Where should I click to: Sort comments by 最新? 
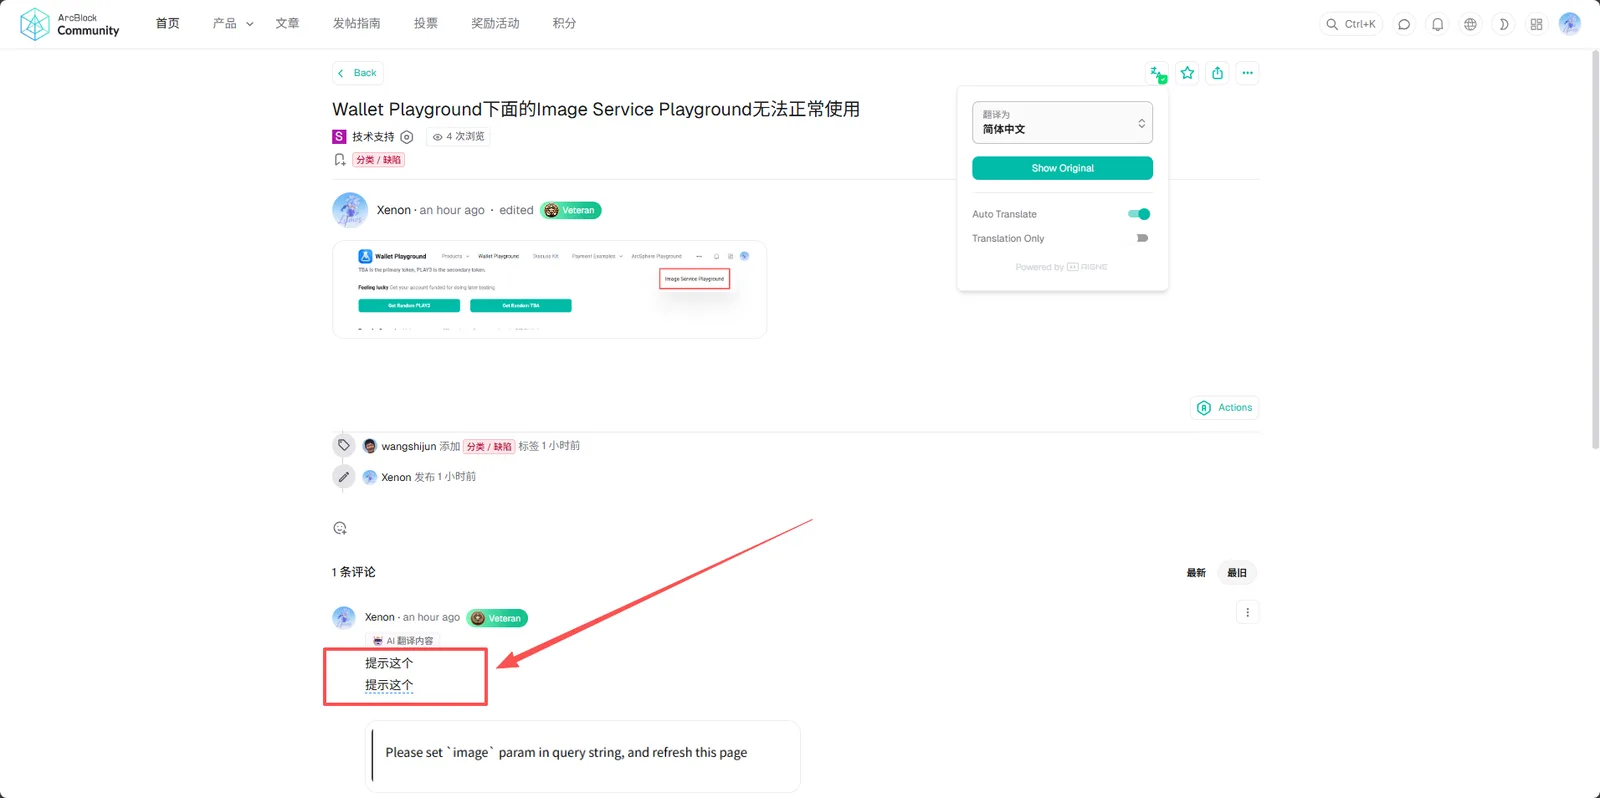[1196, 573]
